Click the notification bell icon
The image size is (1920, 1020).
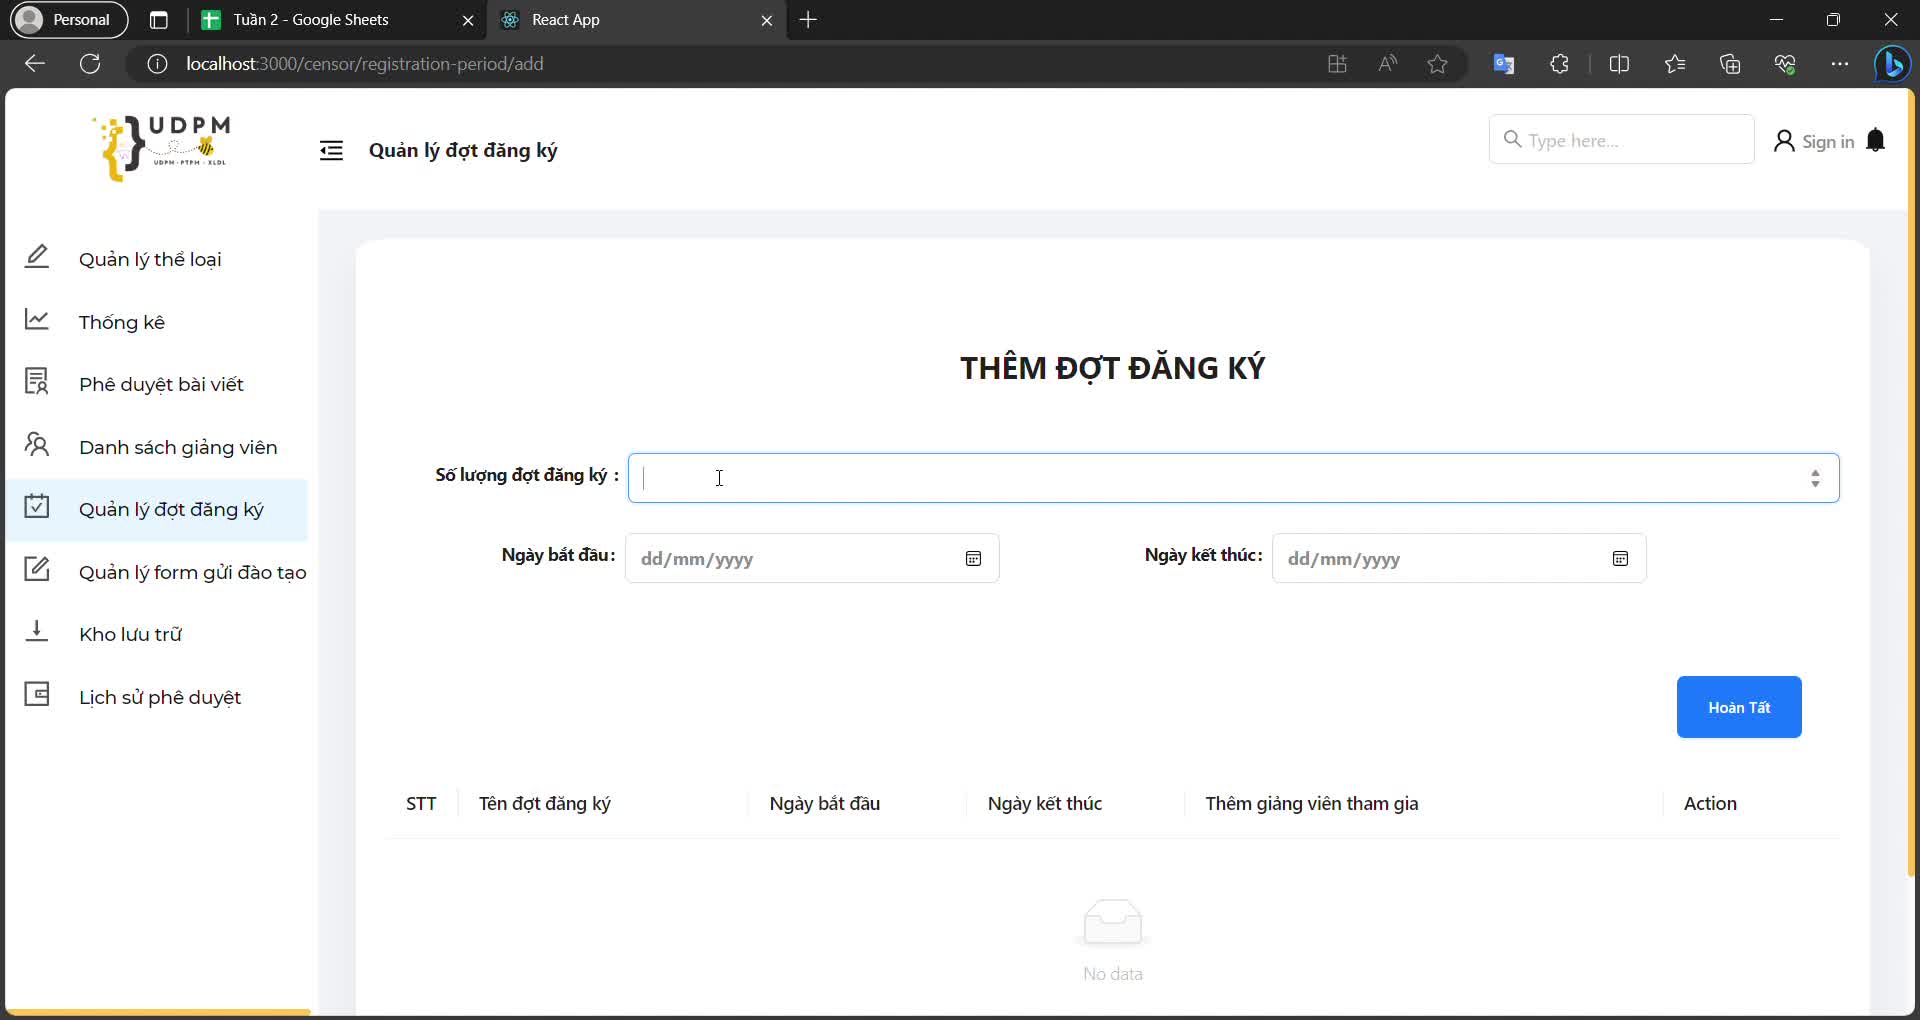tap(1876, 141)
